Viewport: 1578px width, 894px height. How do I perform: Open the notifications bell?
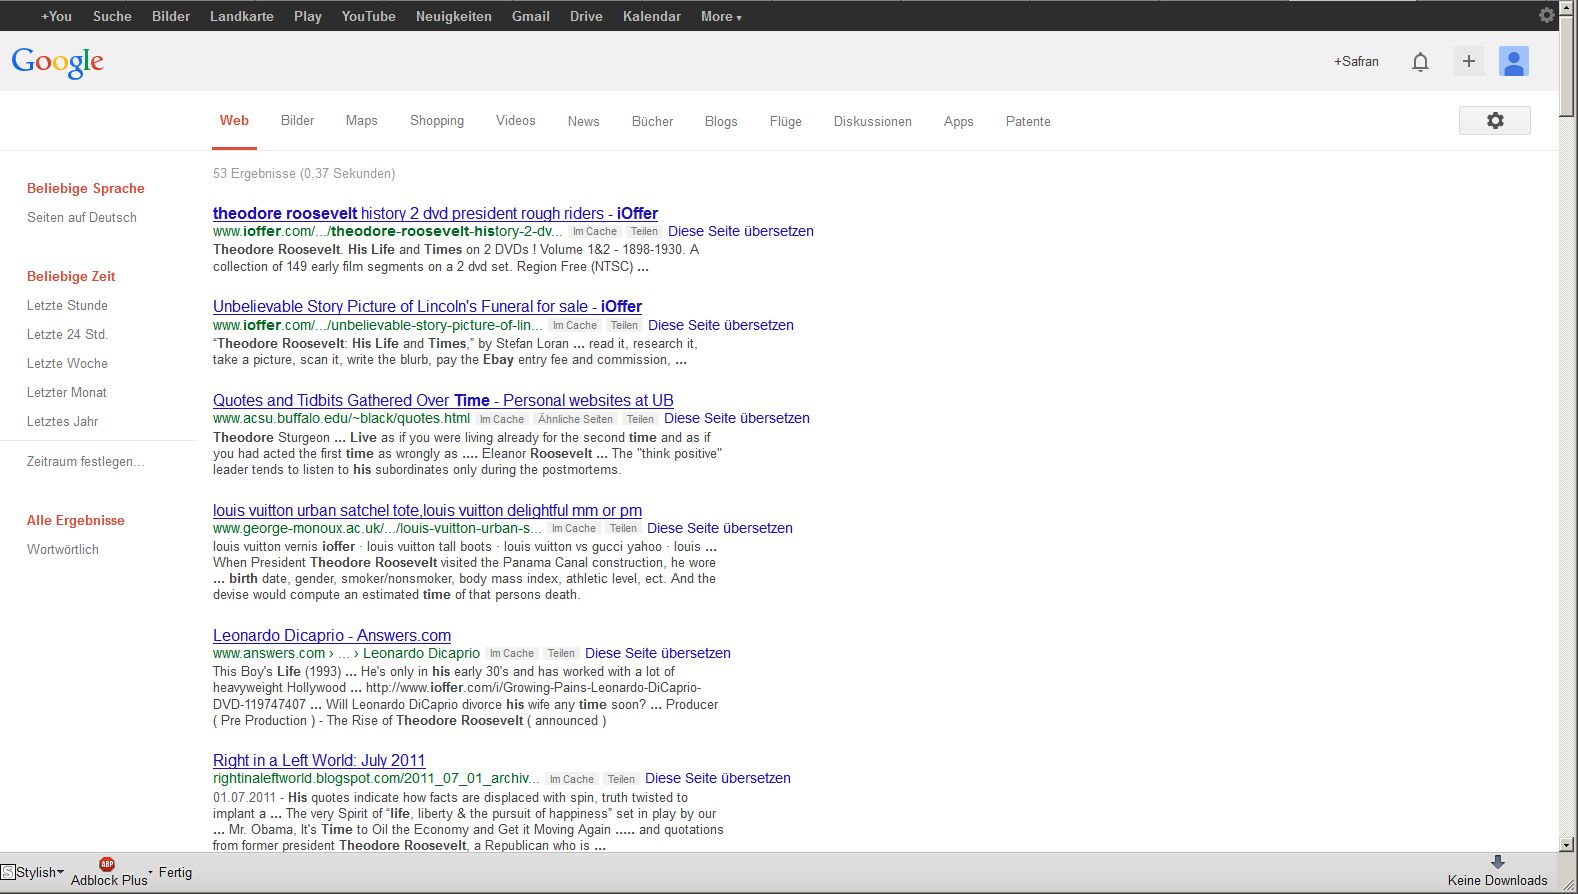point(1420,62)
